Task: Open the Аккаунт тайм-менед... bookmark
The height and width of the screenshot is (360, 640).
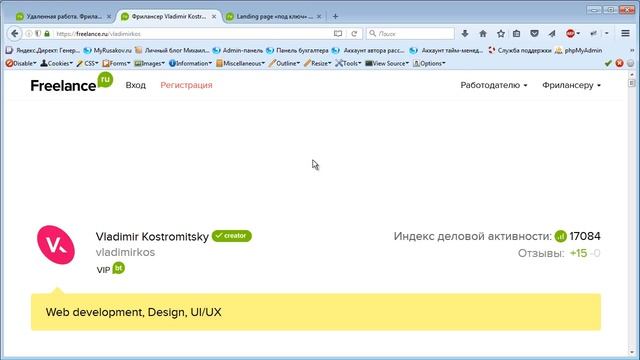Action: point(446,50)
